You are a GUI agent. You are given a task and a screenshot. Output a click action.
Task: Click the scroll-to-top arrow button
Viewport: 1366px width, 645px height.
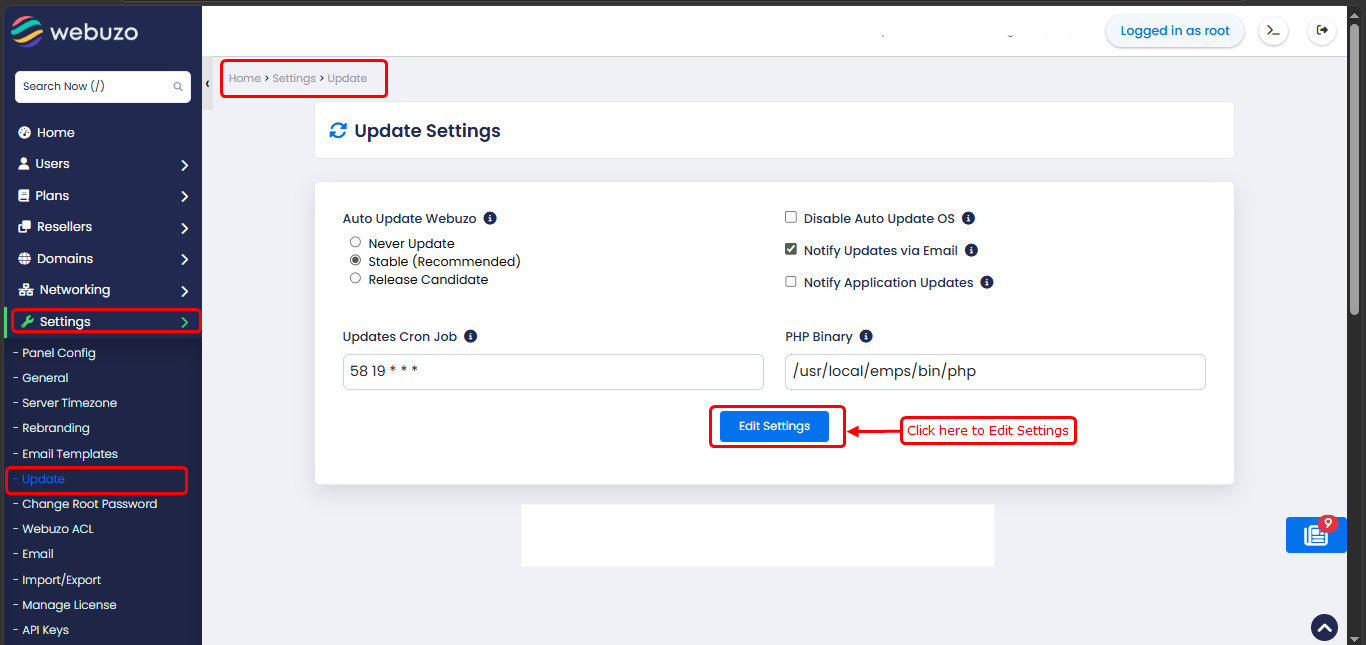(1324, 628)
